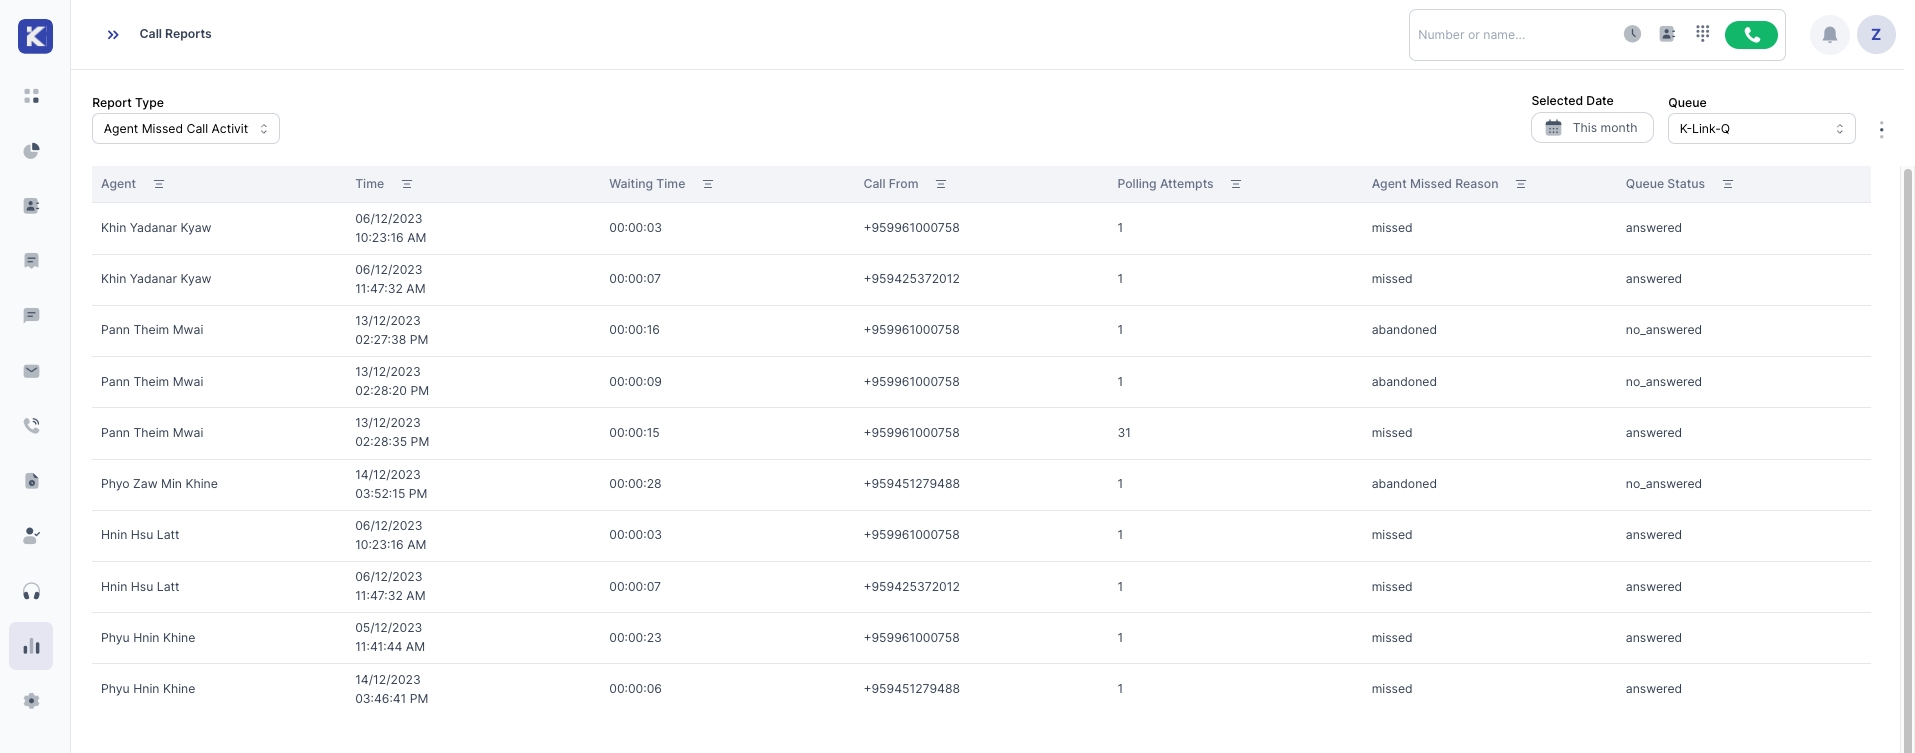Open the Agent column filter menu
The height and width of the screenshot is (753, 1915).
coord(159,184)
